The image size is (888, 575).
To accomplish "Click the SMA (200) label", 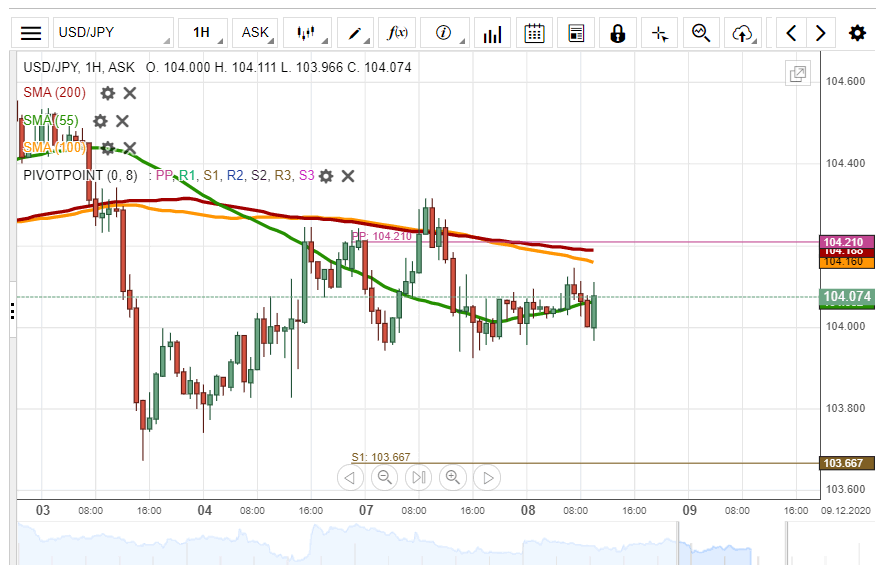I will click(x=54, y=92).
